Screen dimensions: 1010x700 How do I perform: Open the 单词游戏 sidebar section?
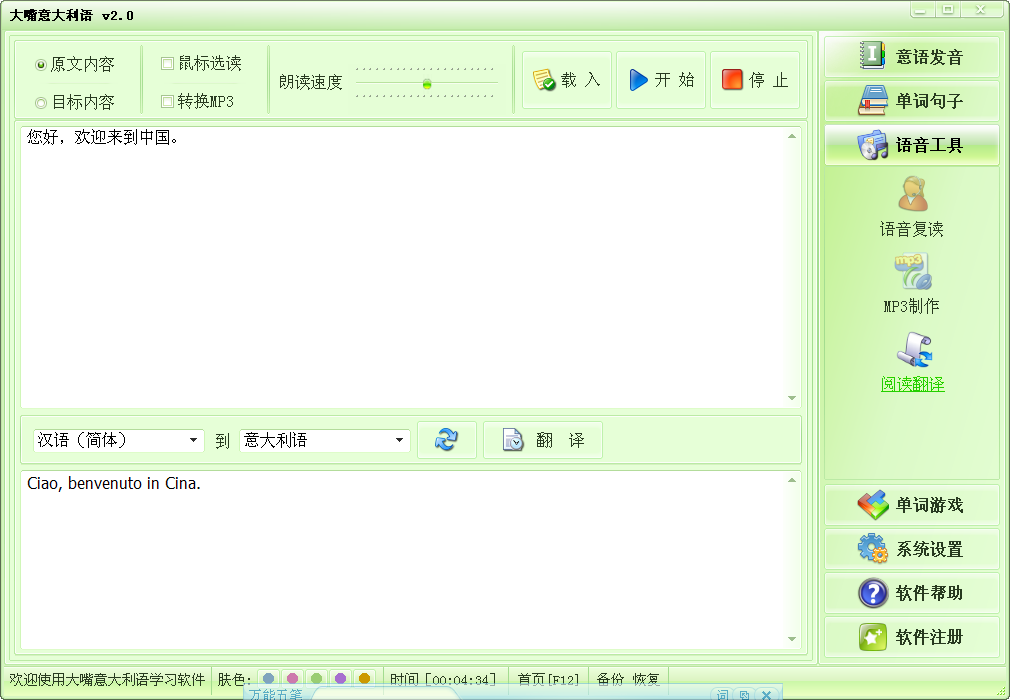click(911, 505)
